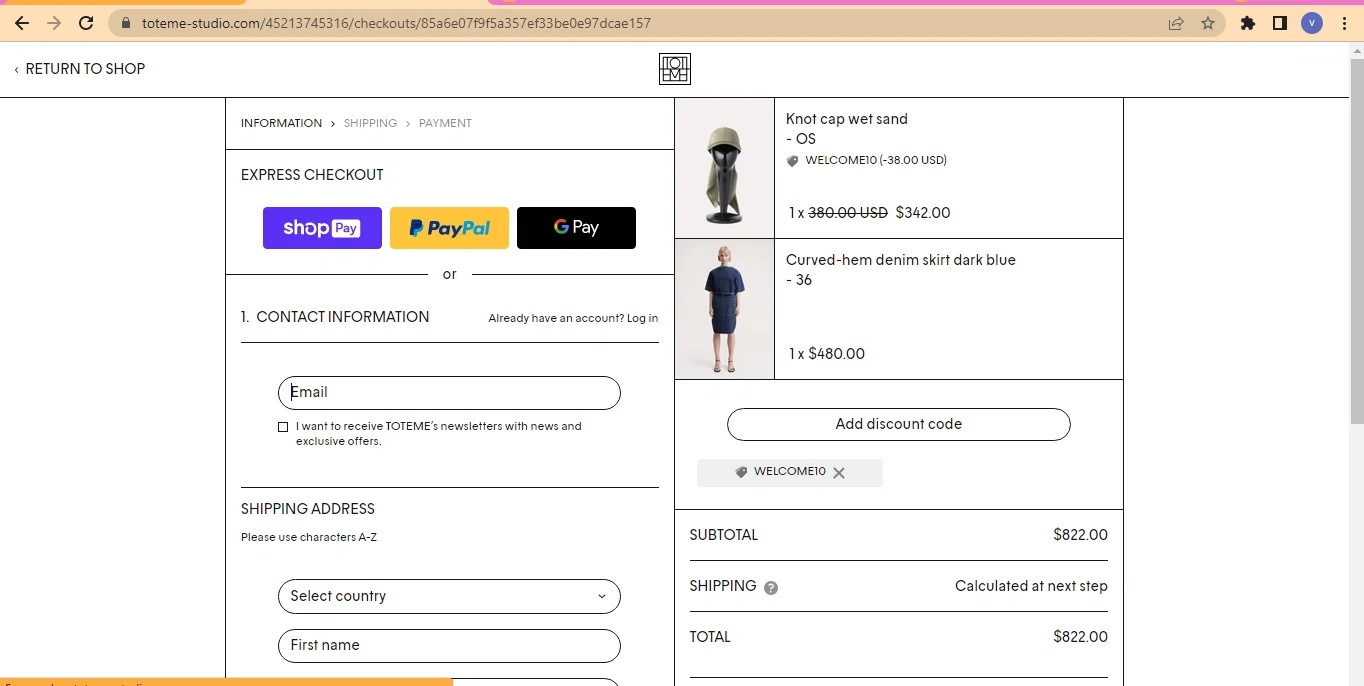Go to the Shipping breadcrumb step
Viewport: 1364px width, 686px height.
(x=370, y=123)
